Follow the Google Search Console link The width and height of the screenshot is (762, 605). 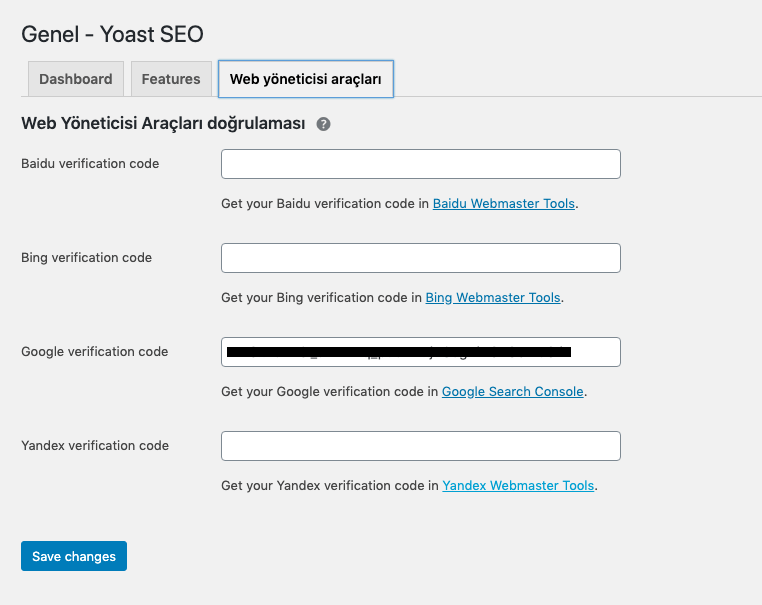tap(513, 391)
